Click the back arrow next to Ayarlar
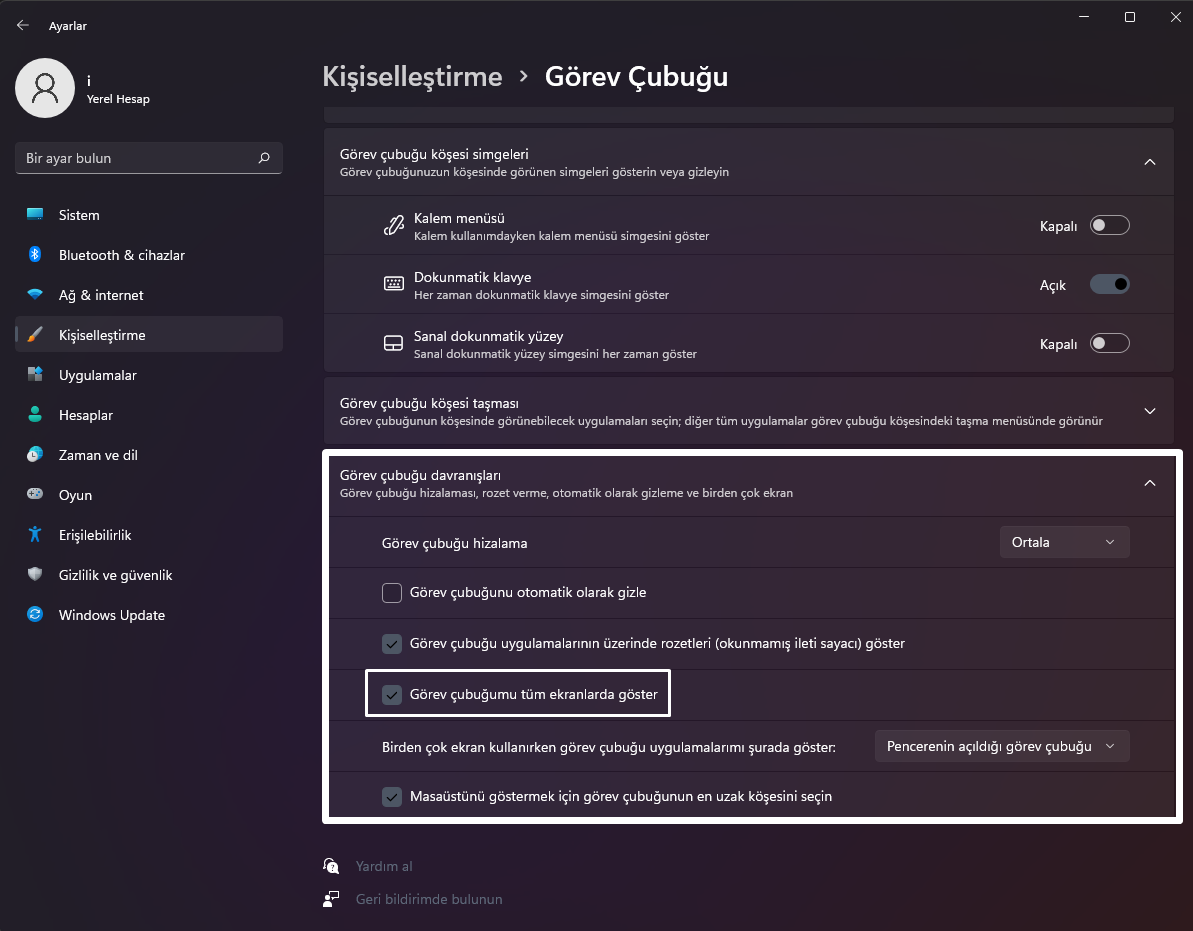Image resolution: width=1193 pixels, height=931 pixels. point(23,26)
